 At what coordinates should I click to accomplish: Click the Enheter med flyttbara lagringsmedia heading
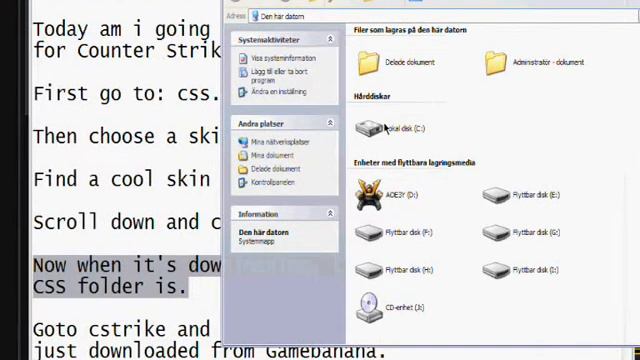click(414, 163)
